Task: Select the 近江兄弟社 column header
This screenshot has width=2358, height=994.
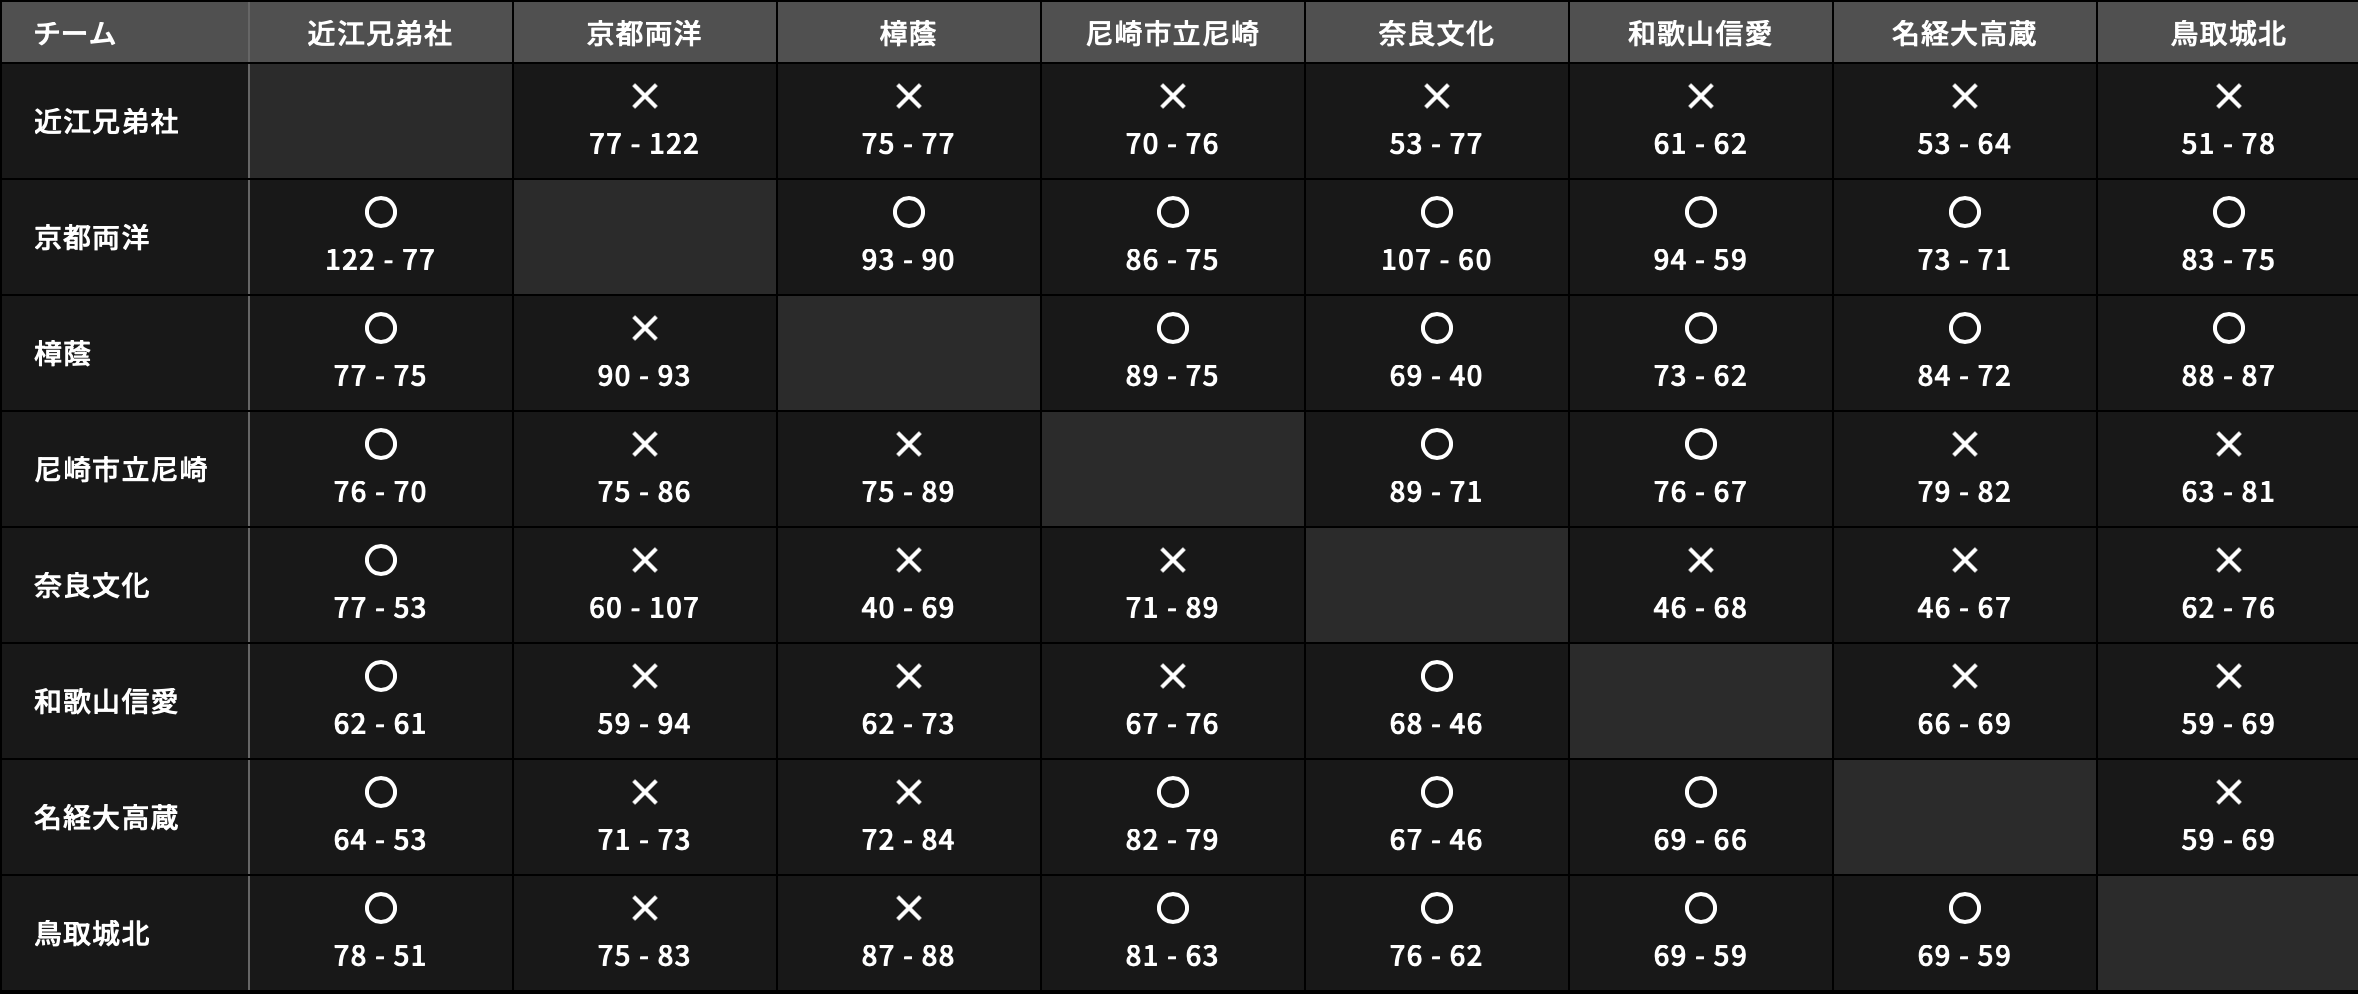Action: (380, 34)
